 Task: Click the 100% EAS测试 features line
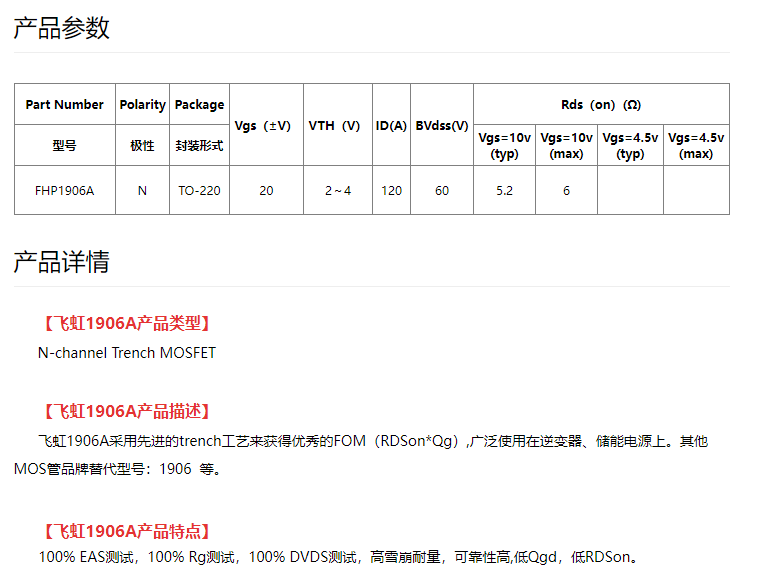(339, 557)
